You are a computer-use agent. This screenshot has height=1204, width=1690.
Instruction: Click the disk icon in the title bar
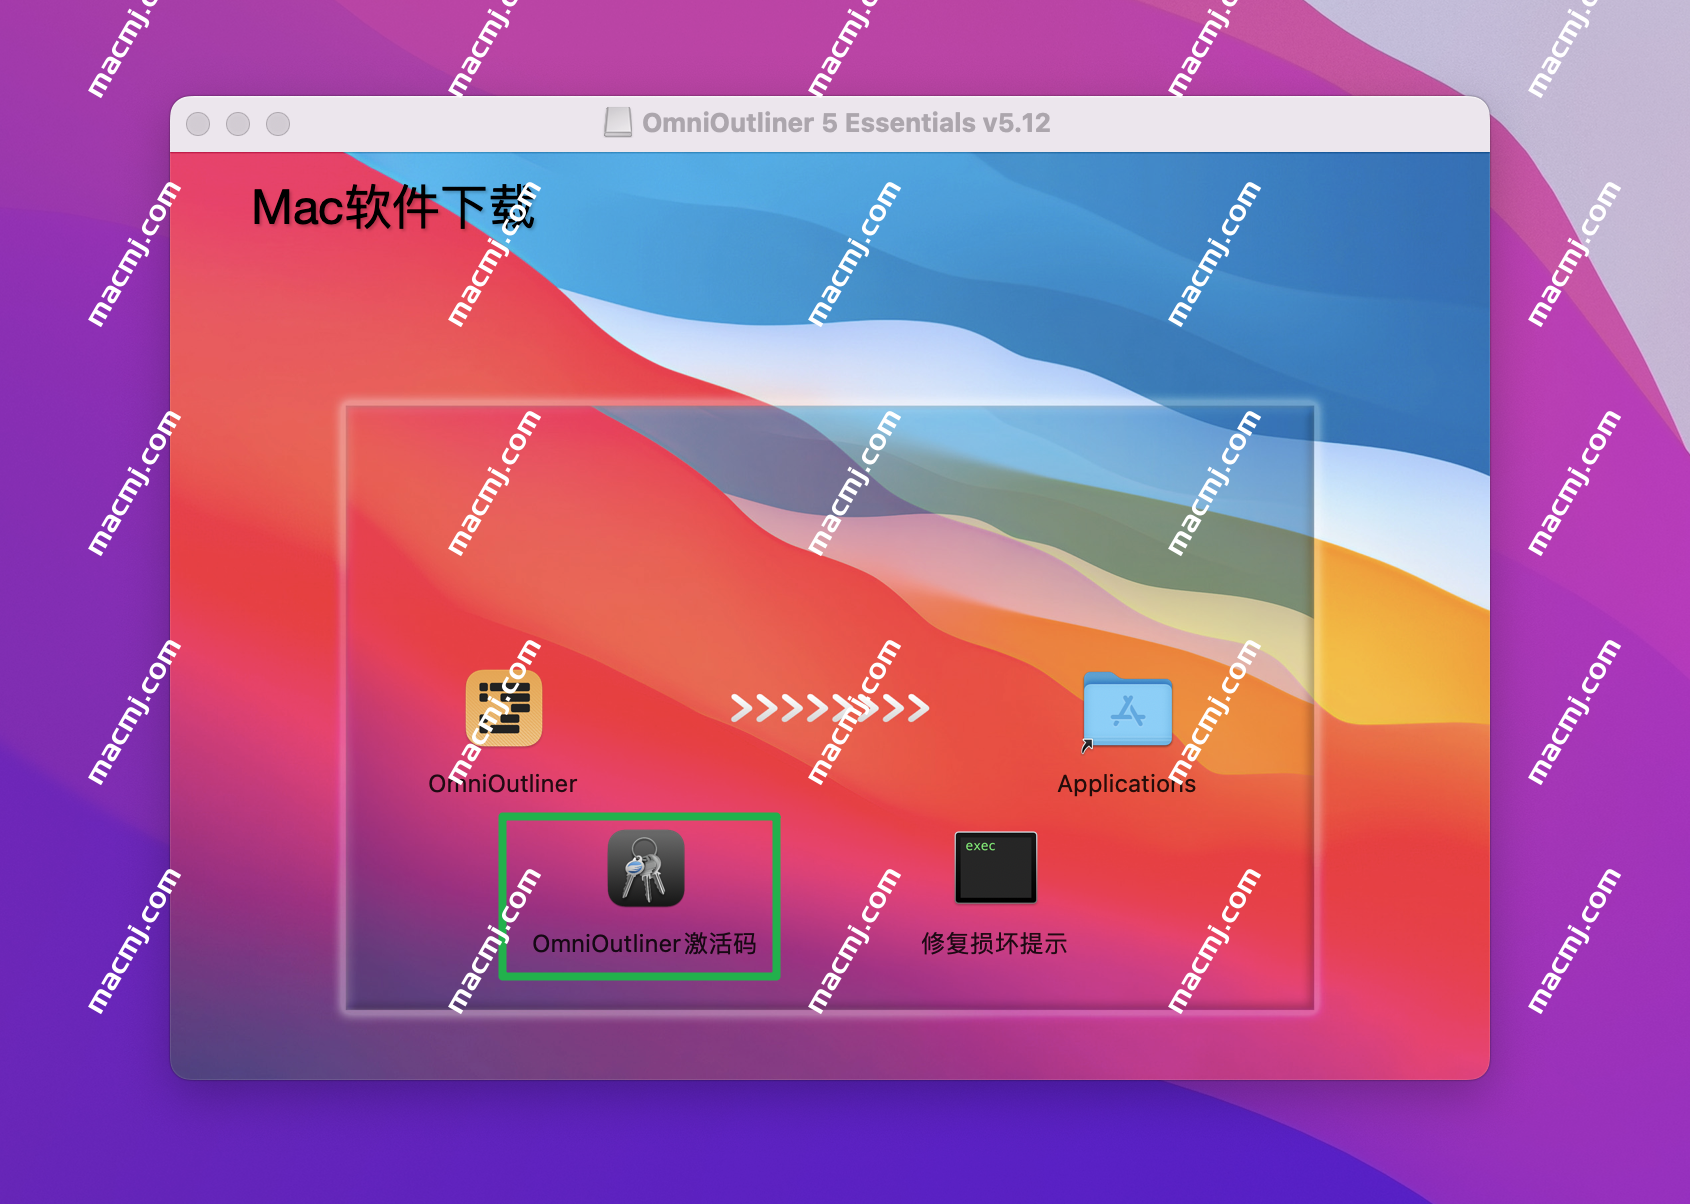pyautogui.click(x=618, y=123)
